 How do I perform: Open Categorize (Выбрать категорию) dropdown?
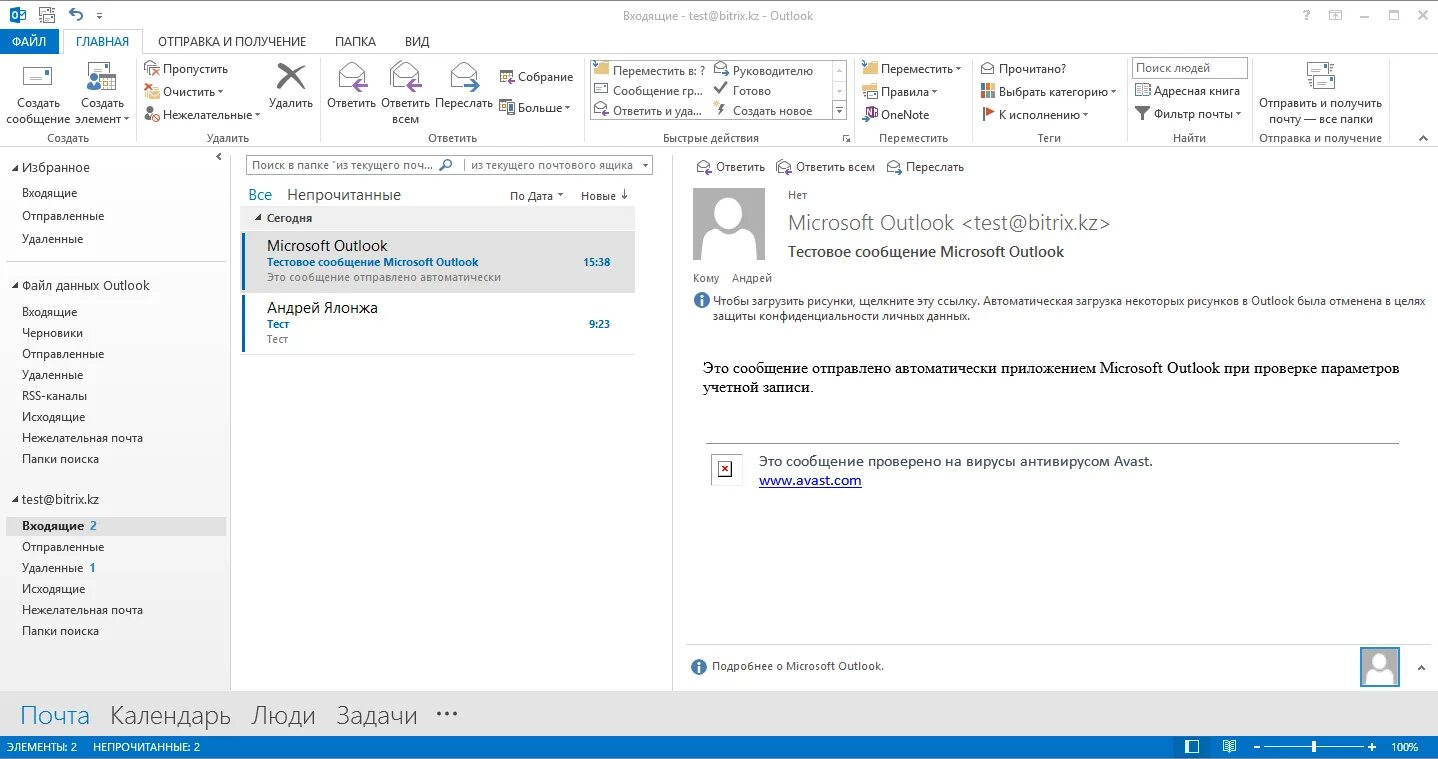pos(1048,92)
